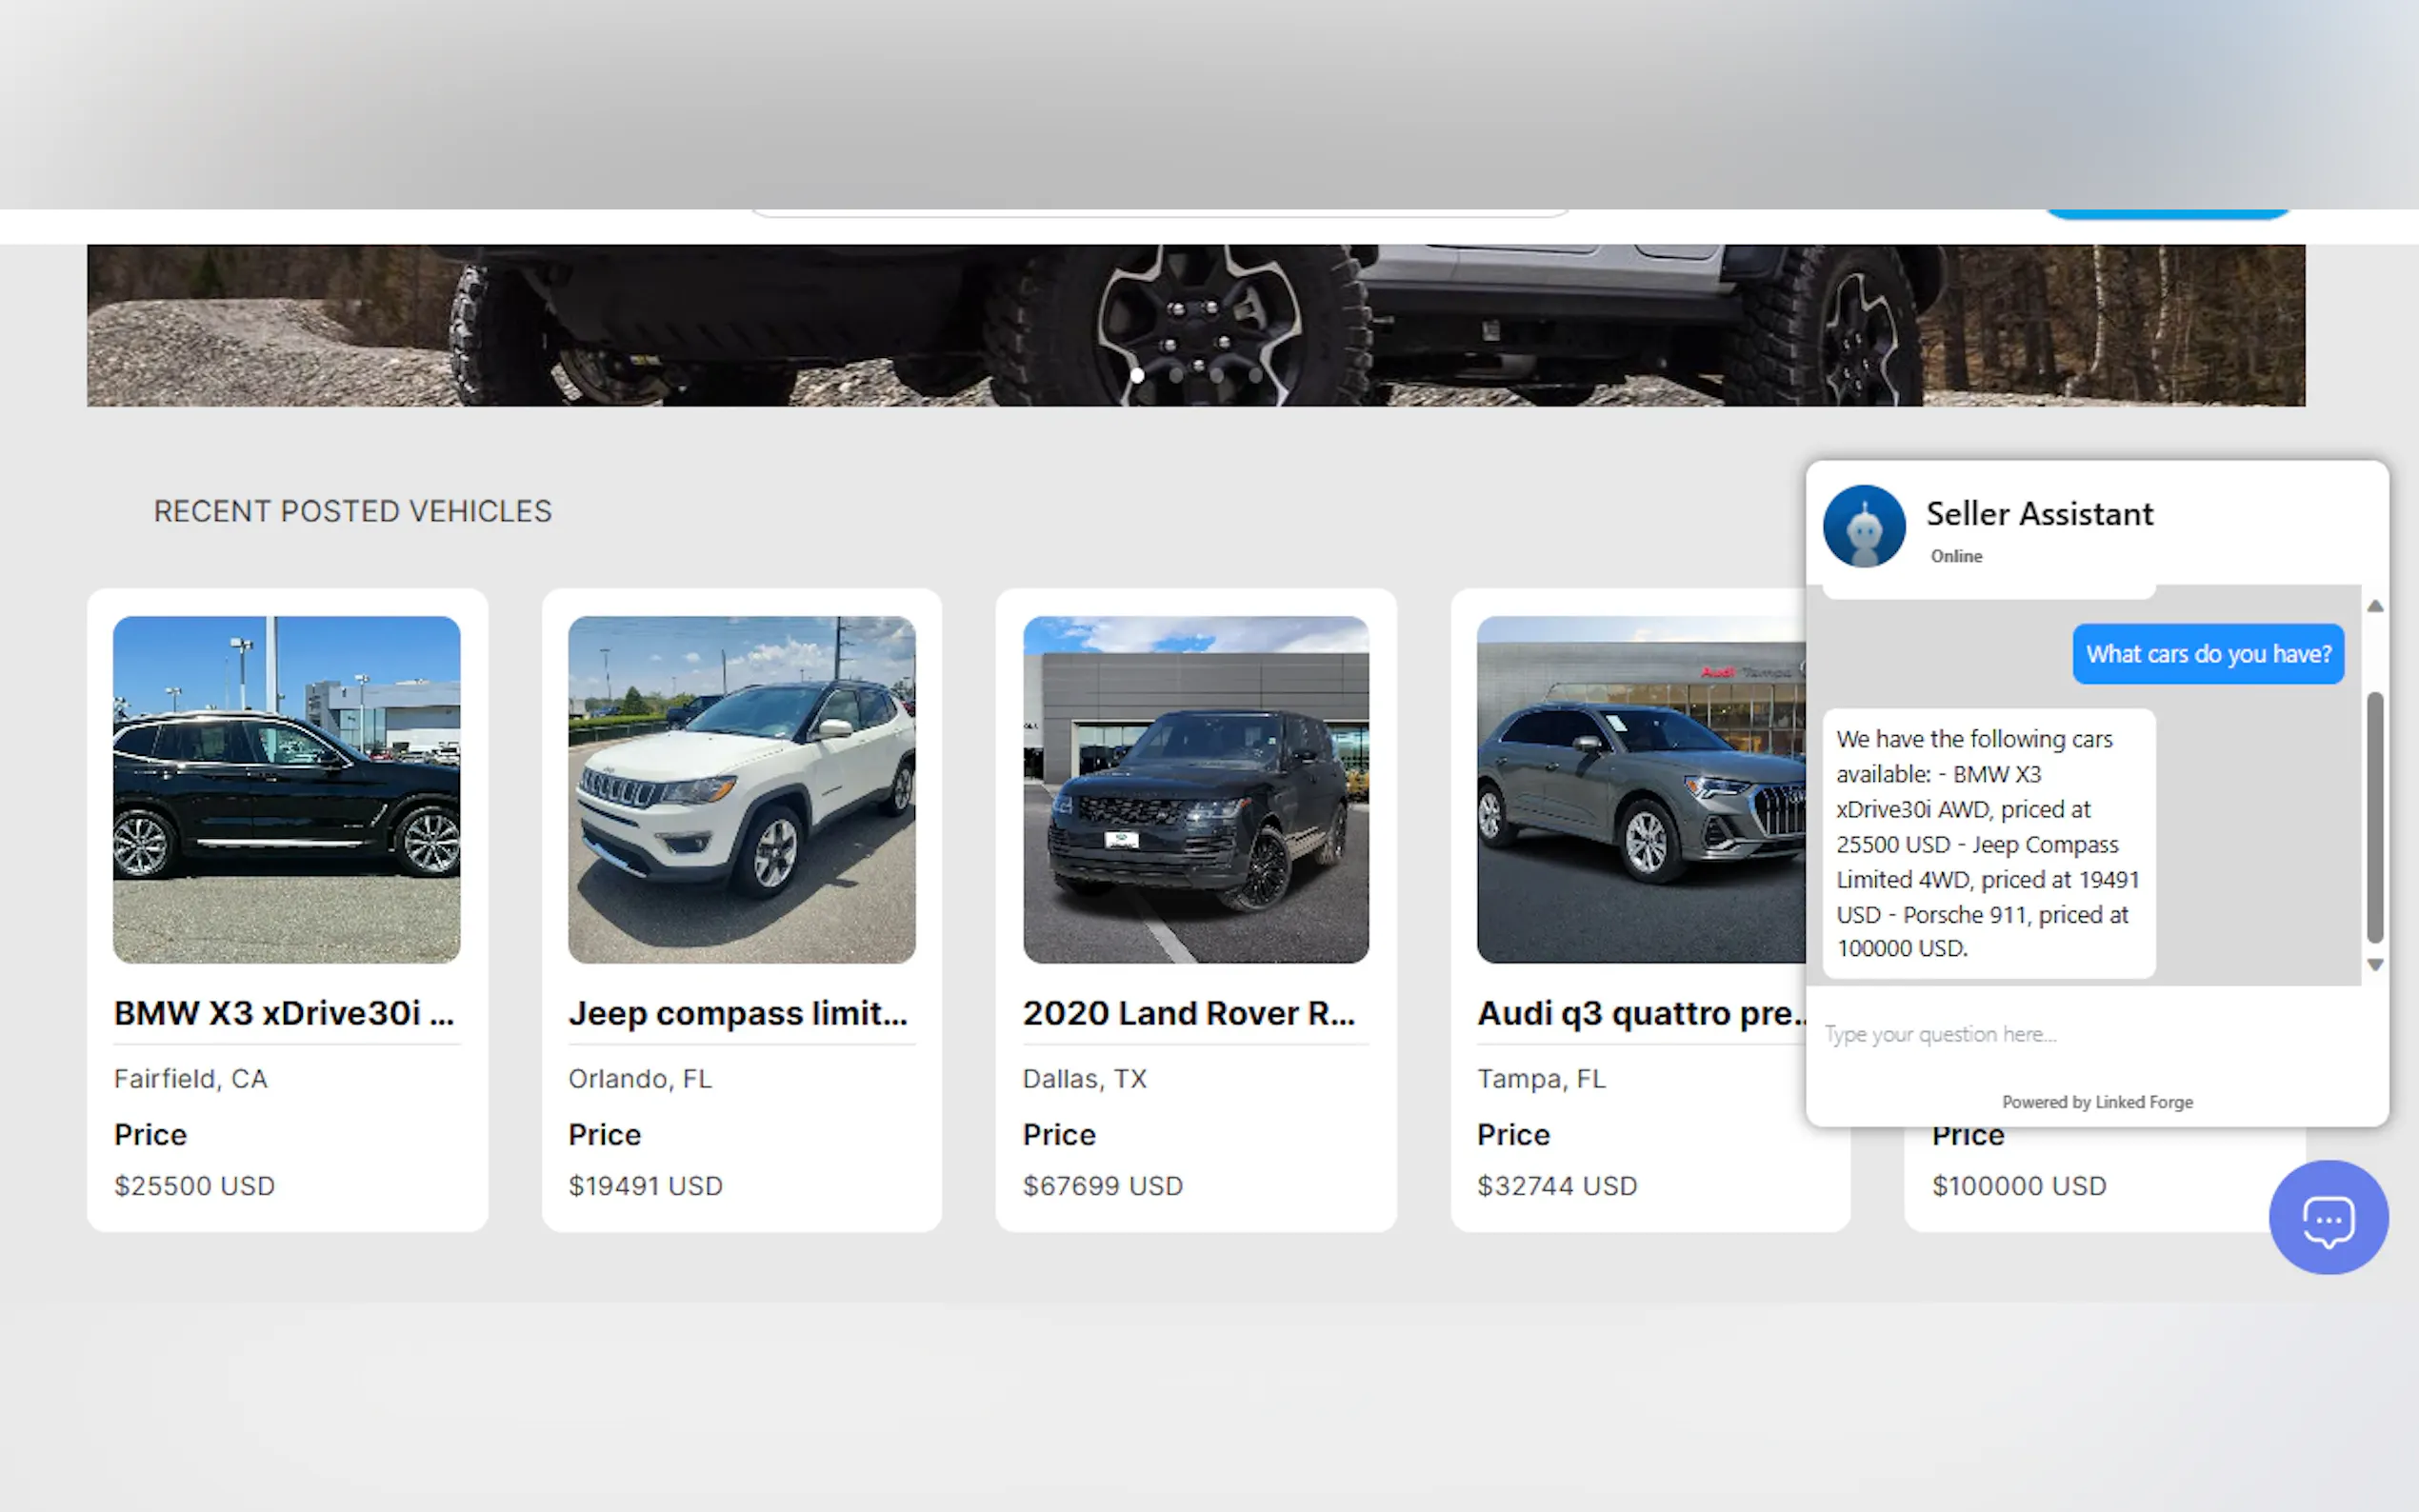Select the second carousel indicator dot
The image size is (2419, 1512).
[1176, 375]
